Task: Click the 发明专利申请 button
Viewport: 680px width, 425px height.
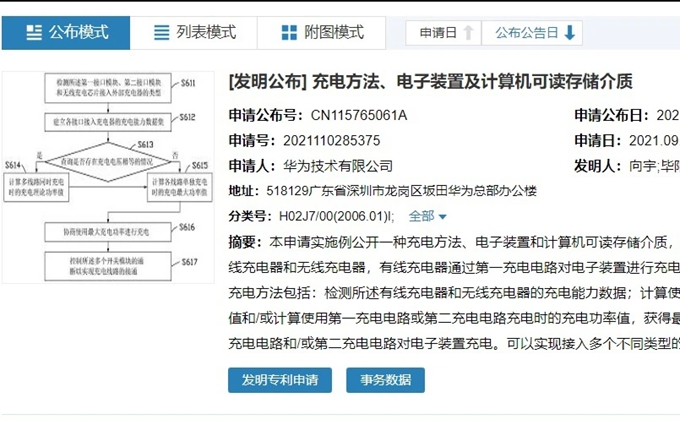Action: tap(280, 380)
